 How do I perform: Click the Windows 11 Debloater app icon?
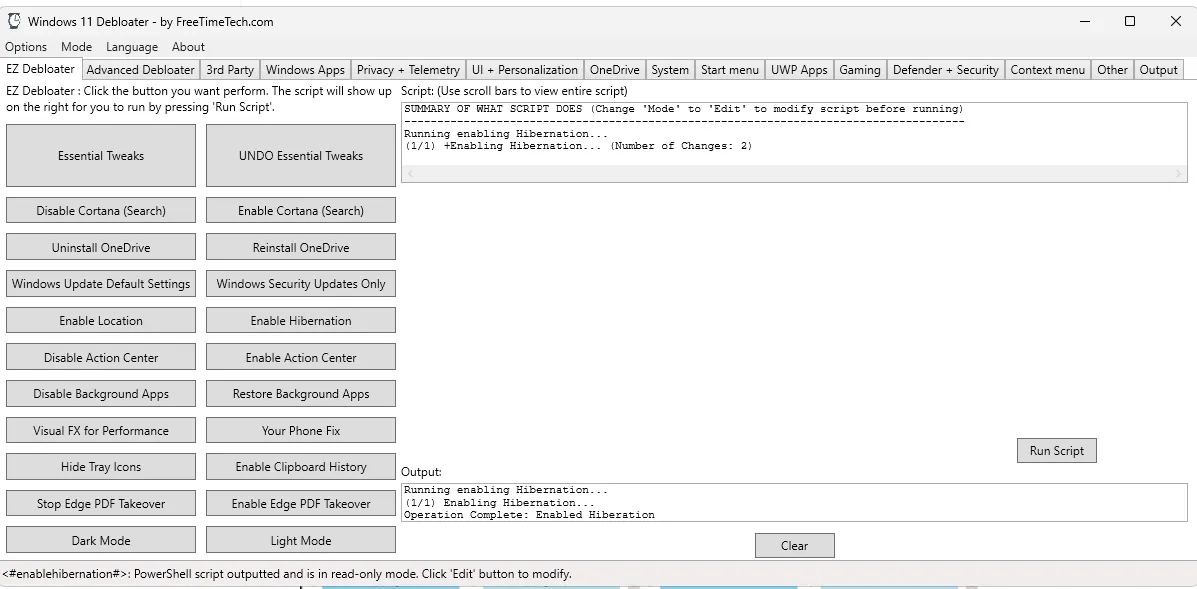[x=14, y=21]
